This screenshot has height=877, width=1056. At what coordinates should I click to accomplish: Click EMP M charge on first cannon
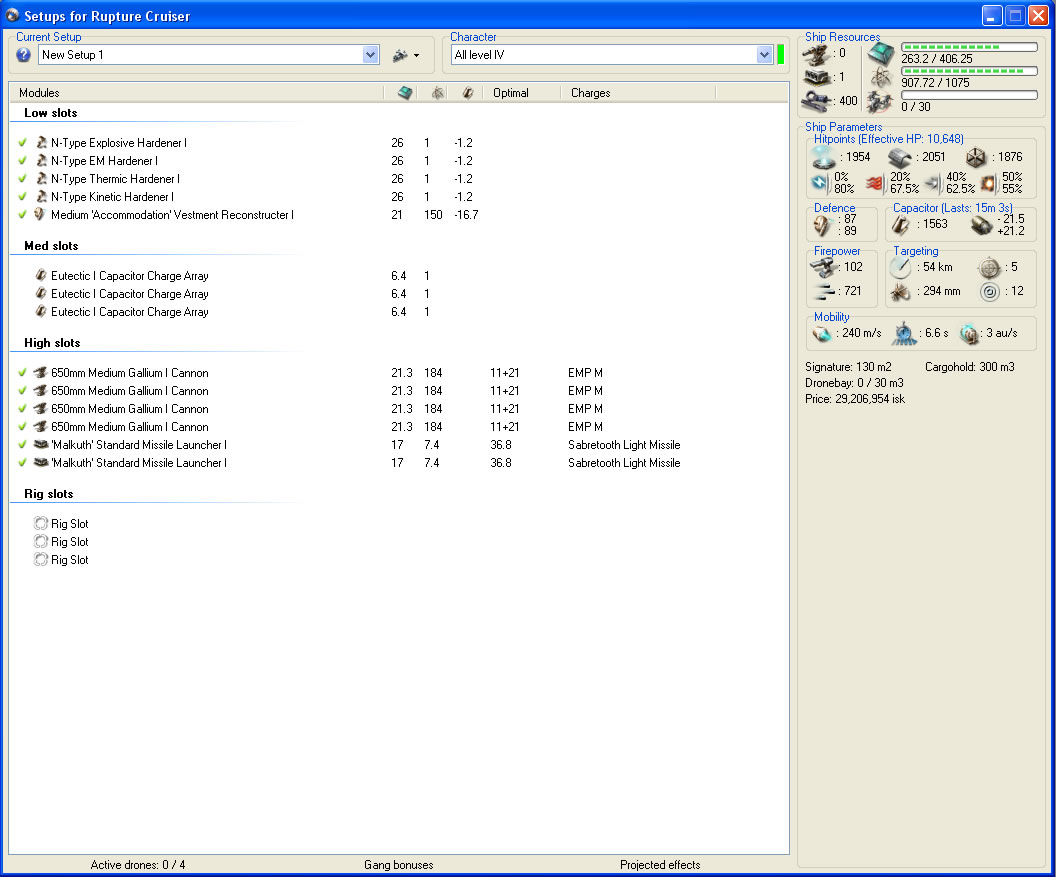[x=585, y=373]
